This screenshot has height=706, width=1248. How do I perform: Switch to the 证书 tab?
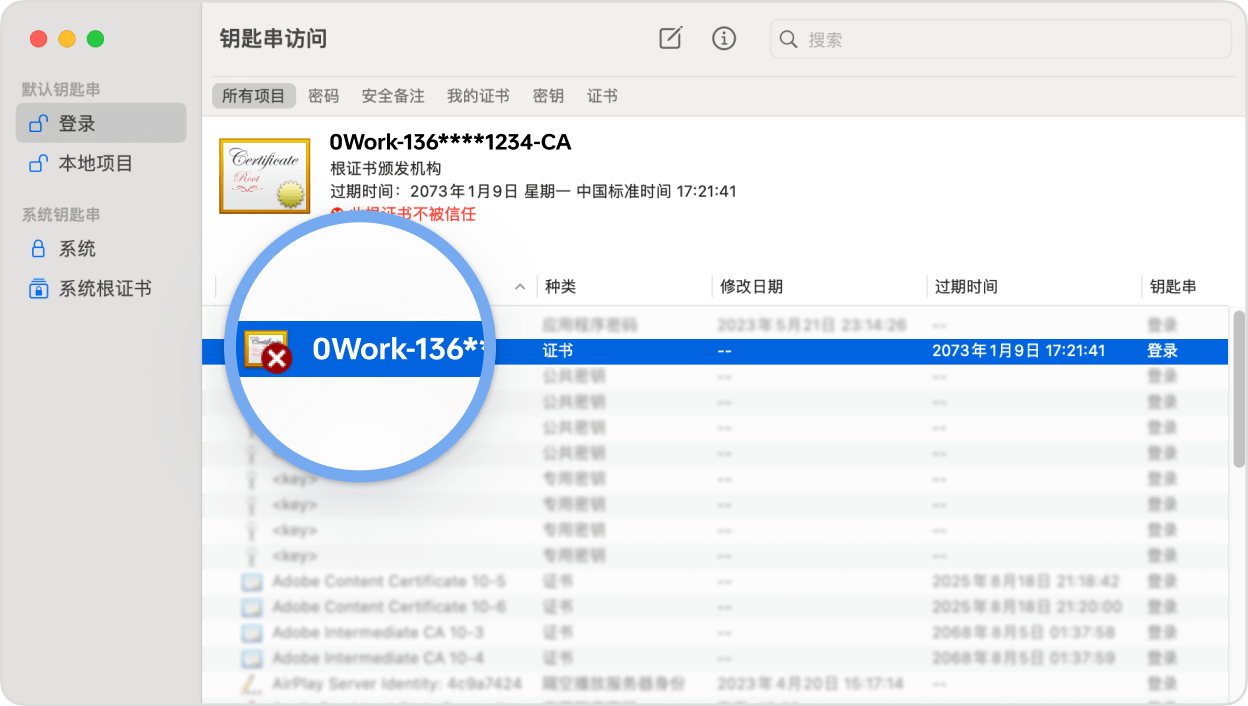602,96
